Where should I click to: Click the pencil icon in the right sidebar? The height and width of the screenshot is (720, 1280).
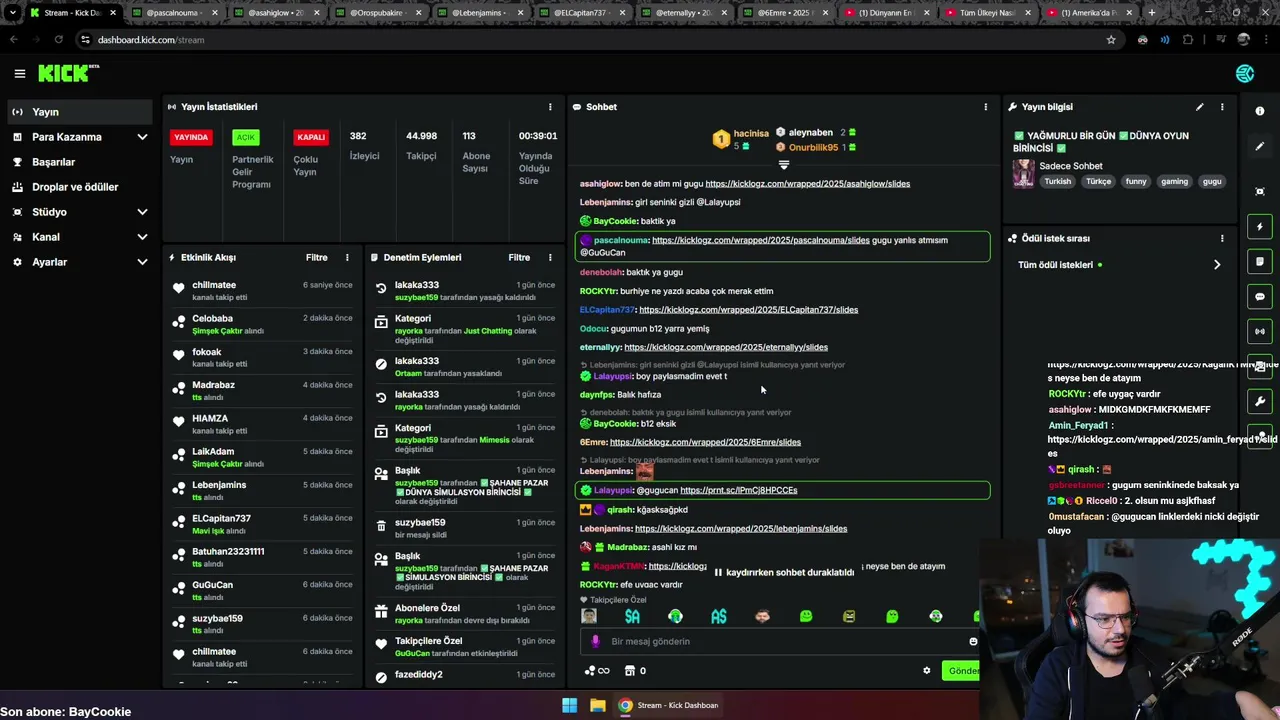click(1260, 146)
